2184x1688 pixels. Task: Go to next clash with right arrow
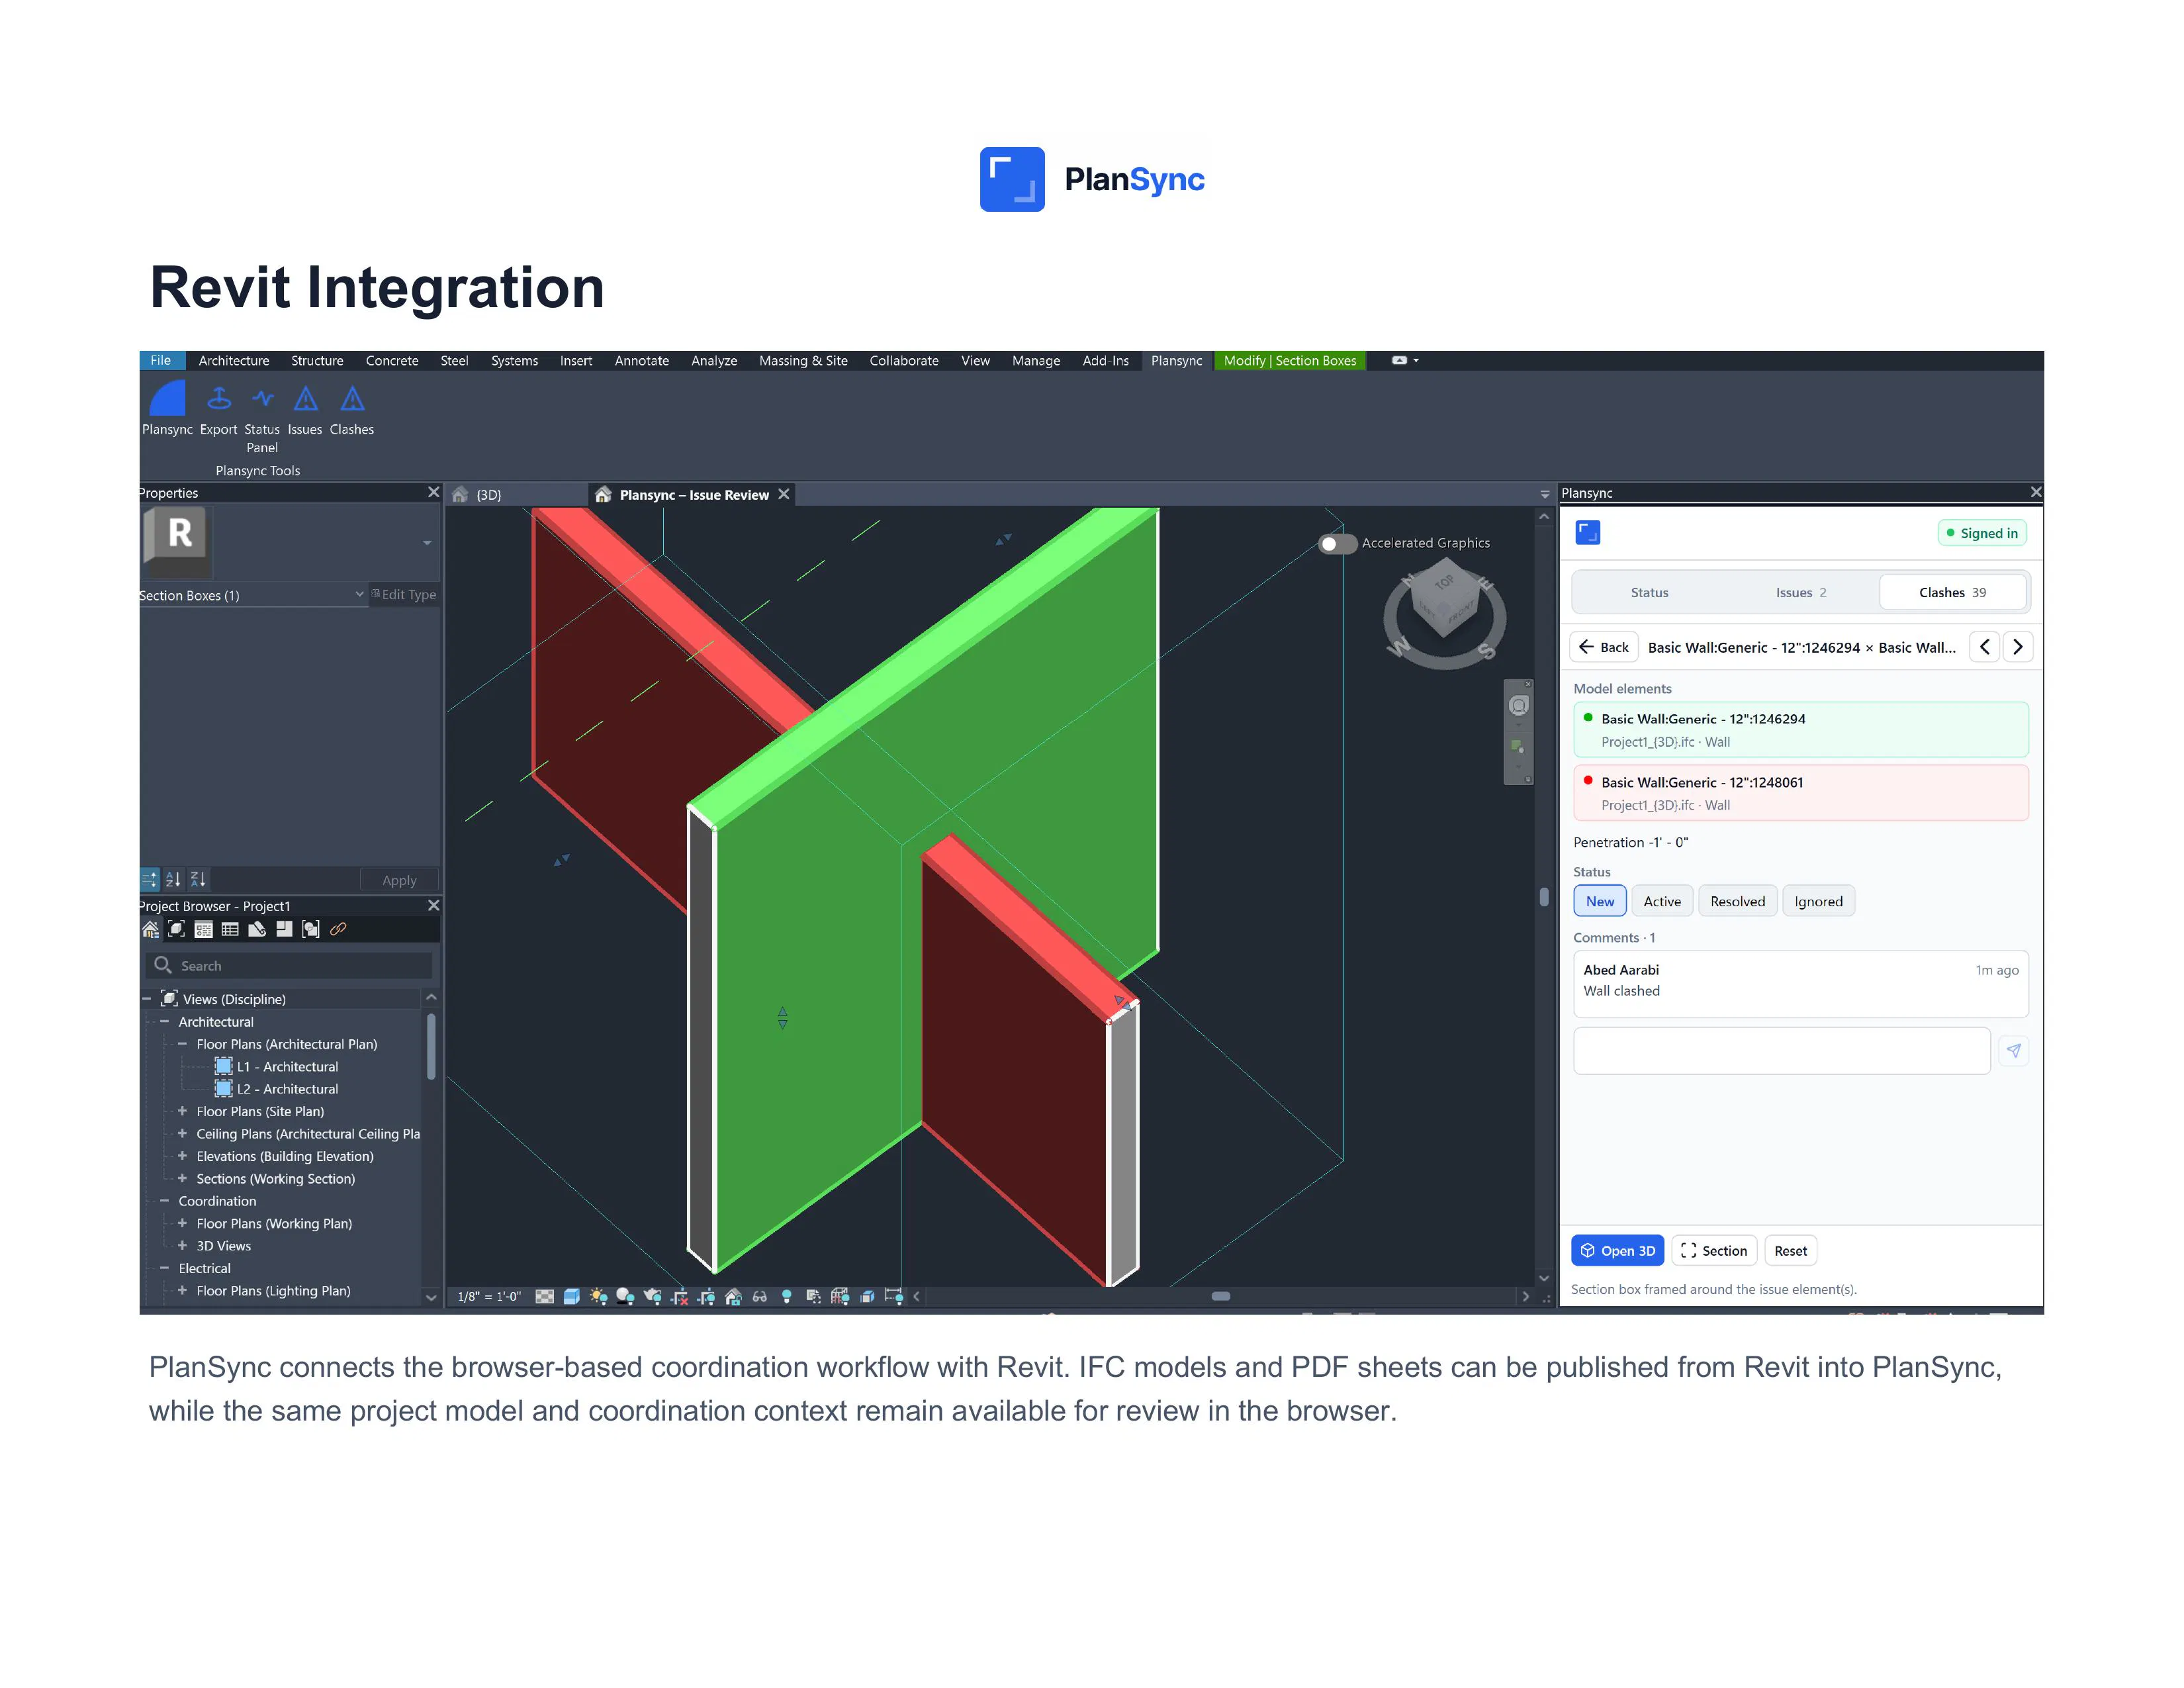2018,647
